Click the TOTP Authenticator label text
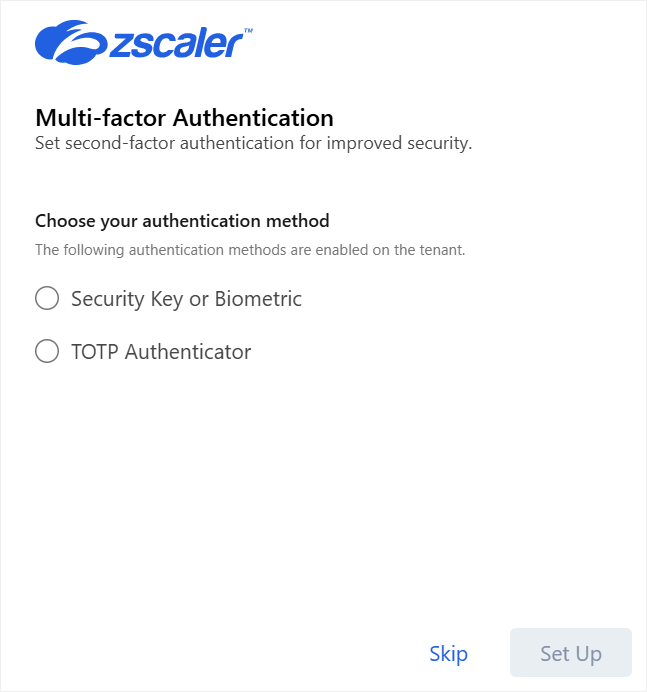647x692 pixels. pos(161,351)
